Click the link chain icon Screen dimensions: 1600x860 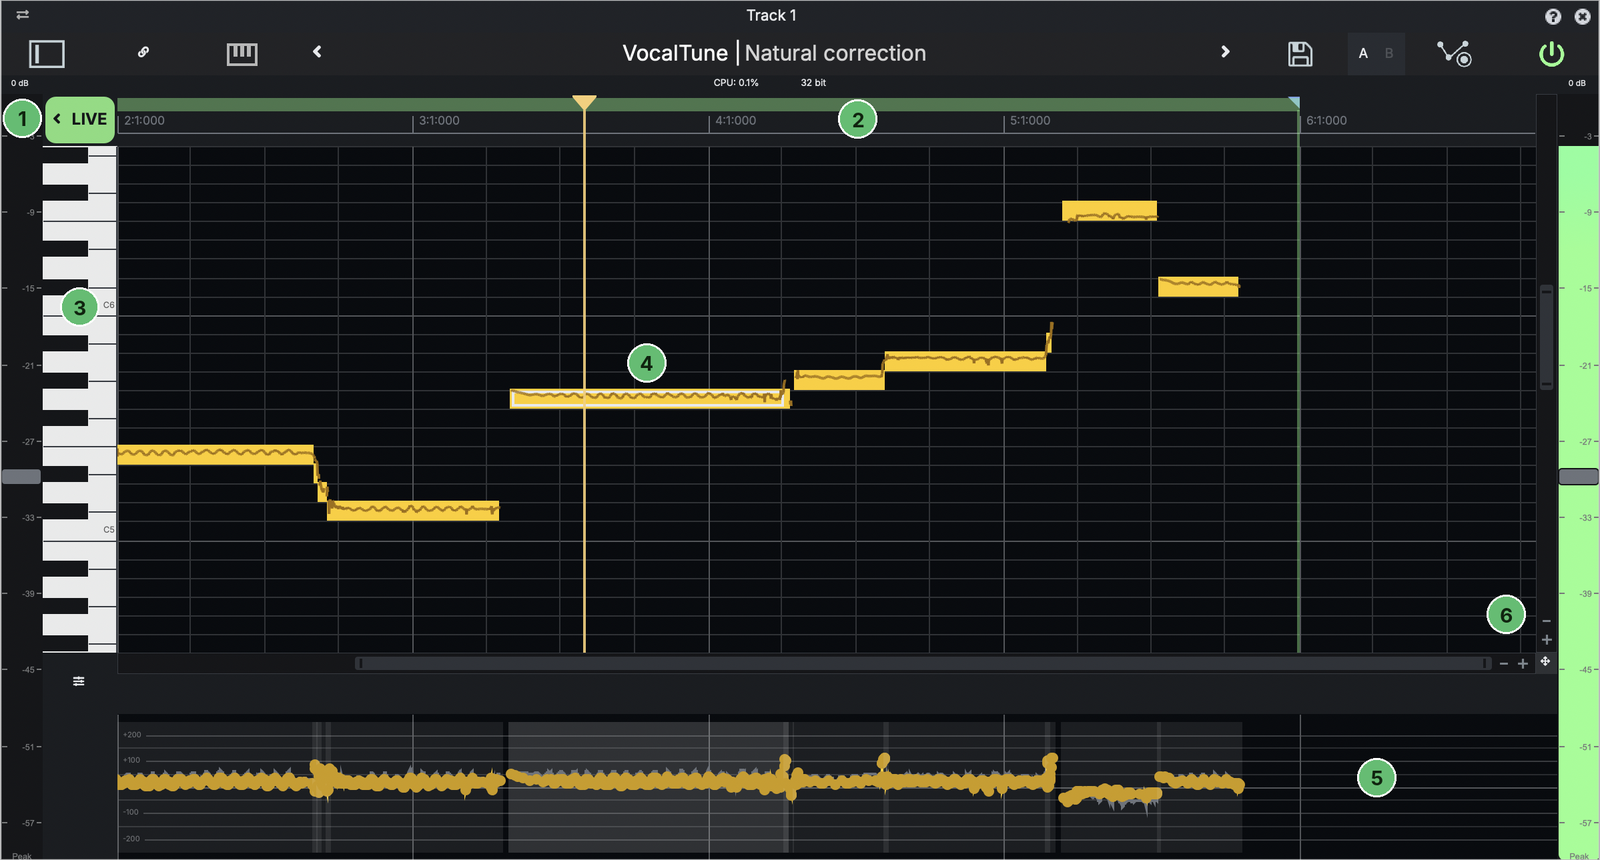pos(143,52)
